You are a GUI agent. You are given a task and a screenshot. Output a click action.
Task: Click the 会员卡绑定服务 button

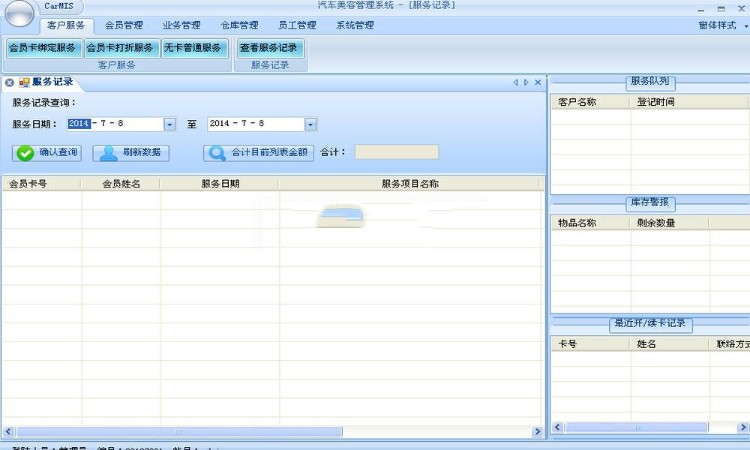click(43, 48)
